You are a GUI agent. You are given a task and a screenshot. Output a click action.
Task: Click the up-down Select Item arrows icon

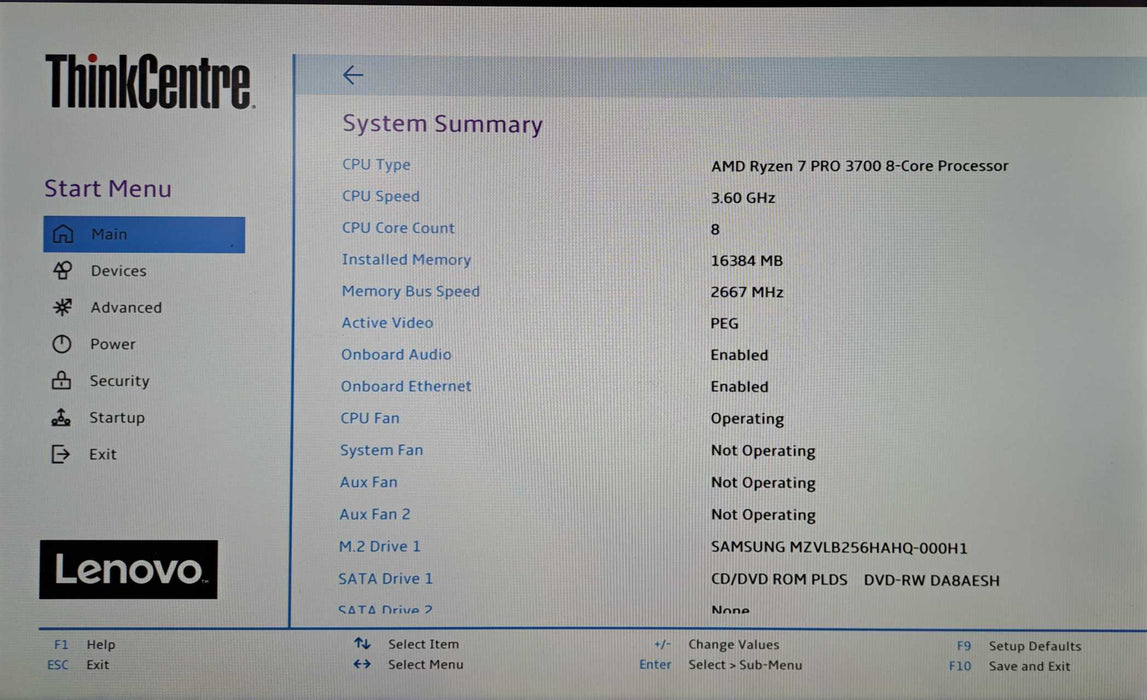pos(362,644)
